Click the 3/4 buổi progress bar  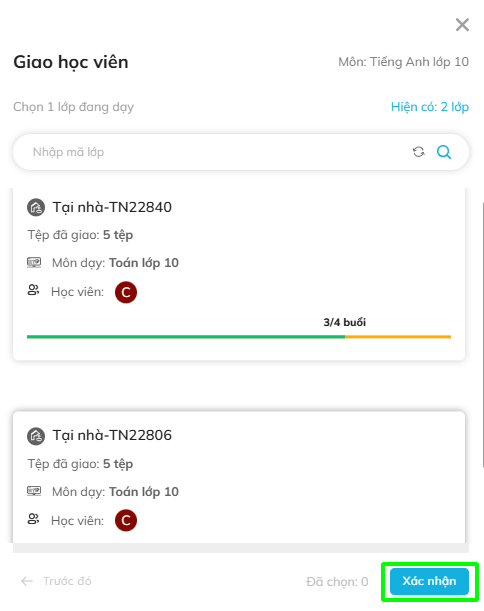[x=239, y=337]
